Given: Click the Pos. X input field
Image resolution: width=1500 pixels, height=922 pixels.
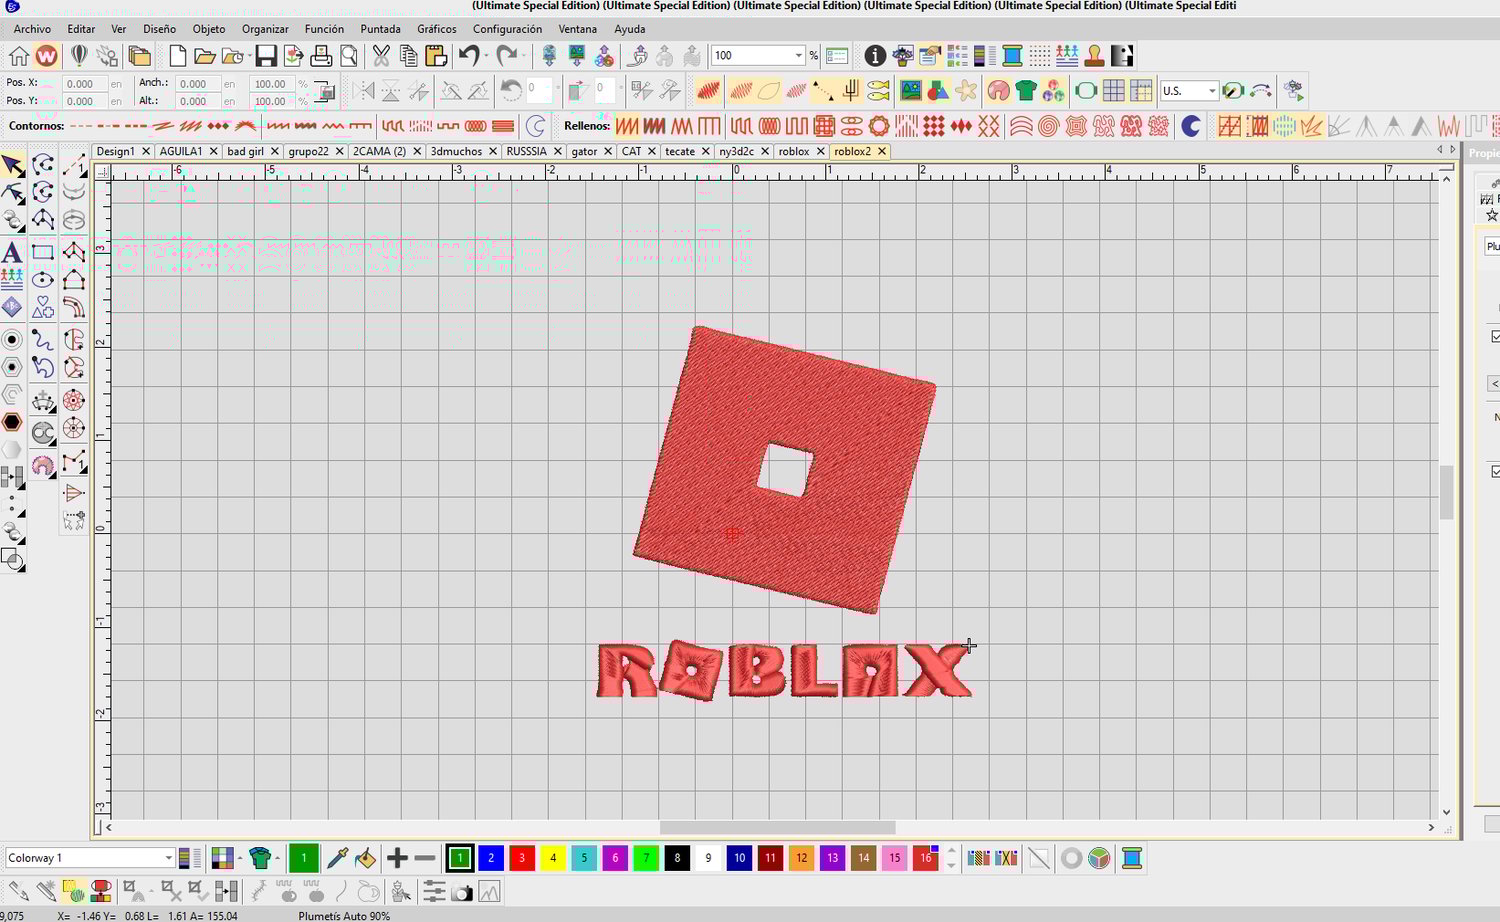Looking at the screenshot, I should [84, 84].
